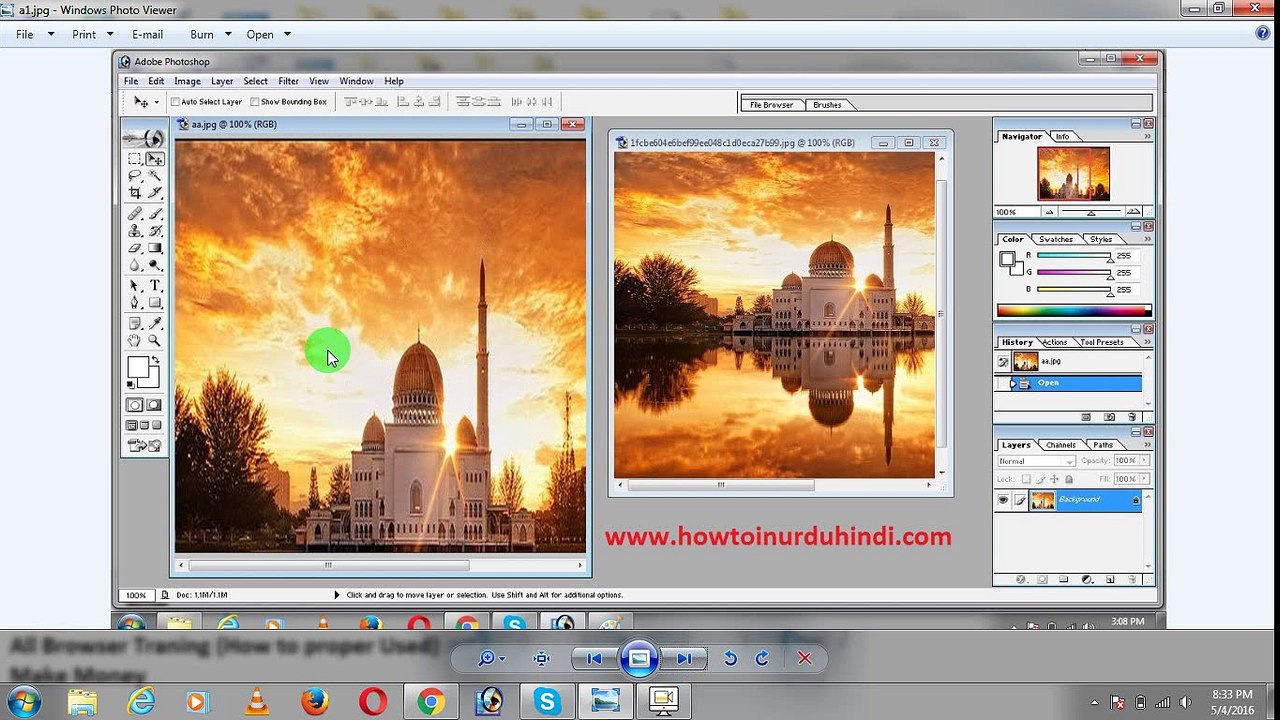Swap foreground and background colors

tap(155, 360)
